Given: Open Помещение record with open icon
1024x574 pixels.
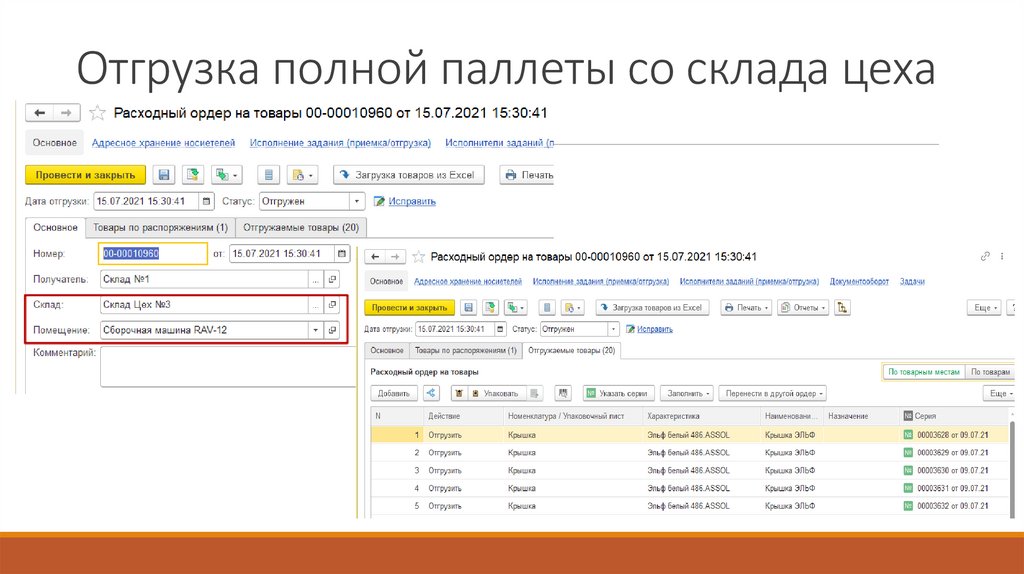Looking at the screenshot, I should (x=332, y=330).
